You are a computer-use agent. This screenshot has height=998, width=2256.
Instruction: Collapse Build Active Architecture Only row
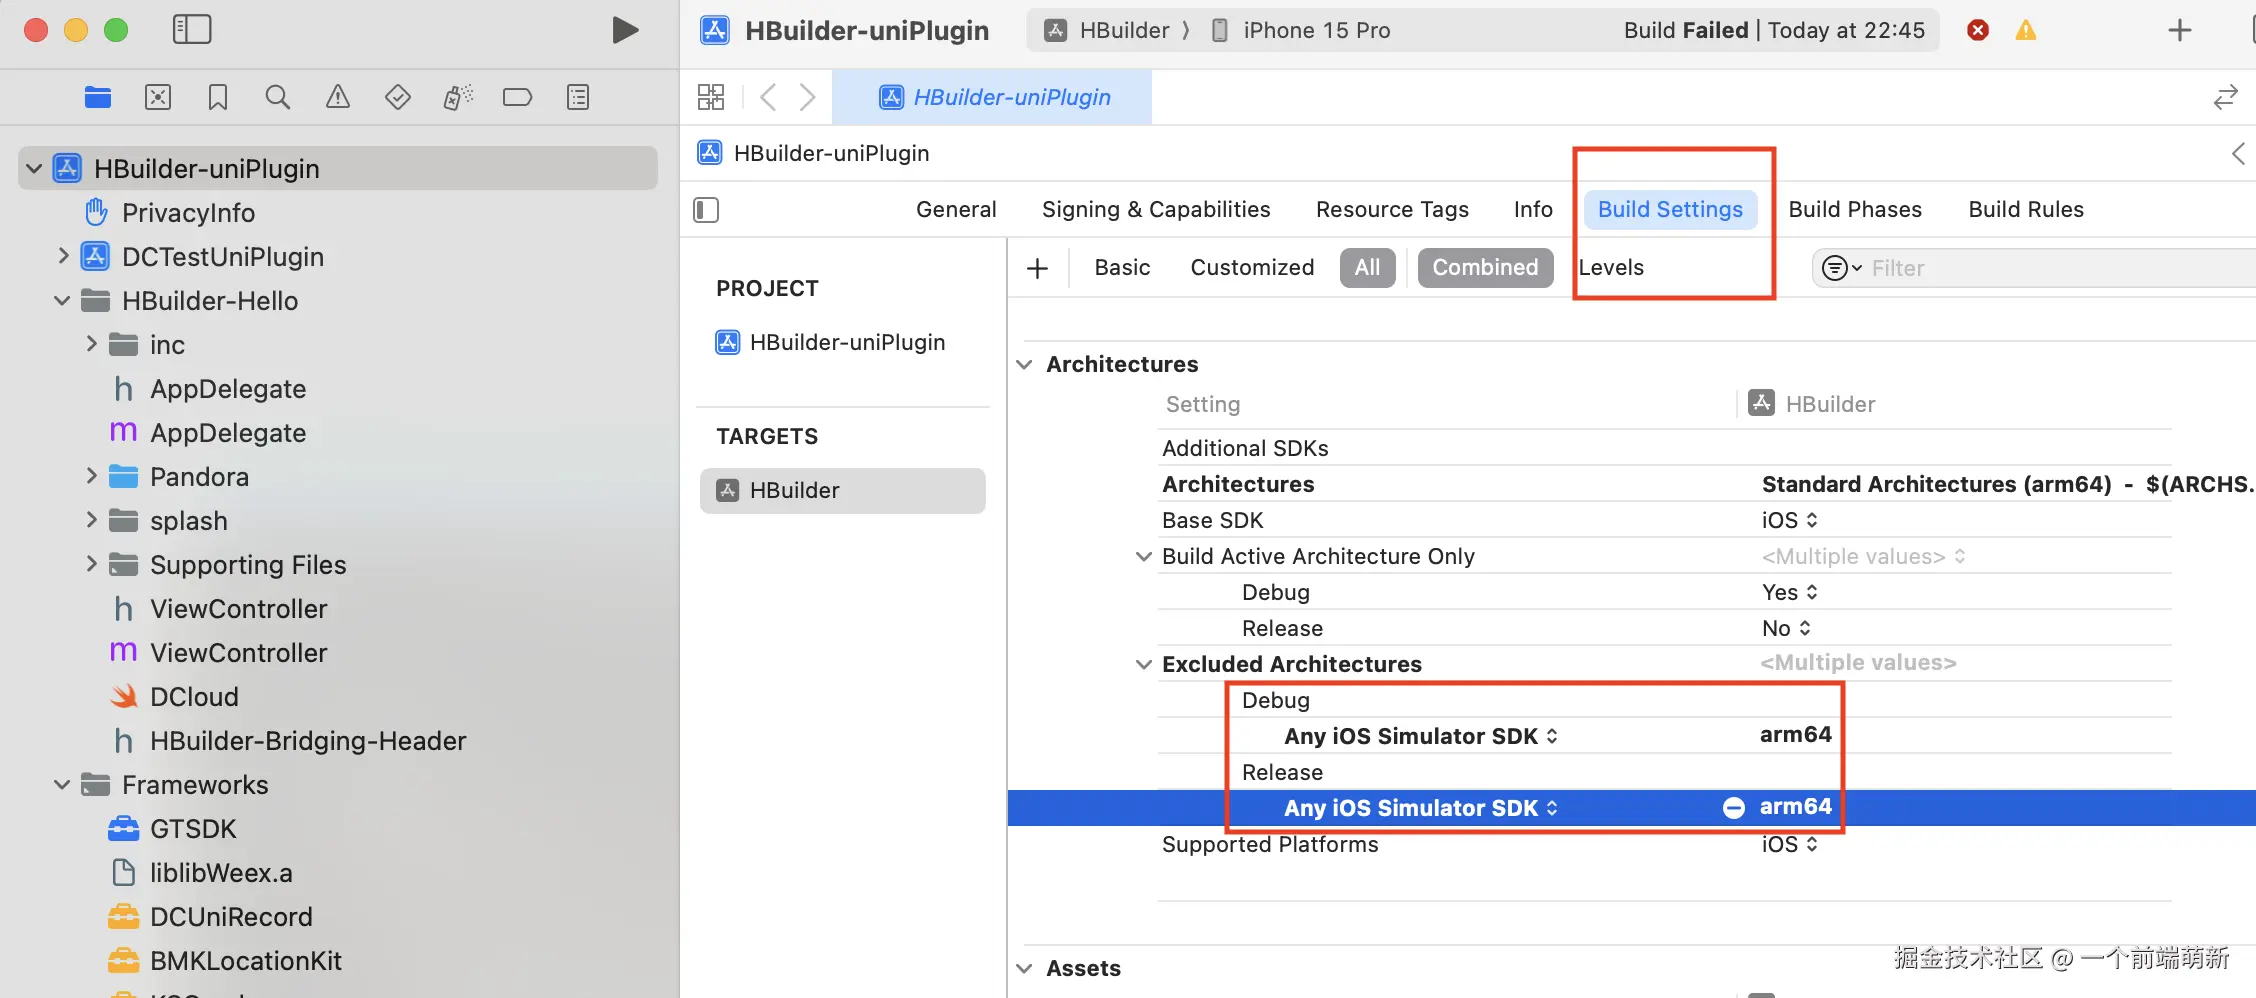tap(1144, 556)
